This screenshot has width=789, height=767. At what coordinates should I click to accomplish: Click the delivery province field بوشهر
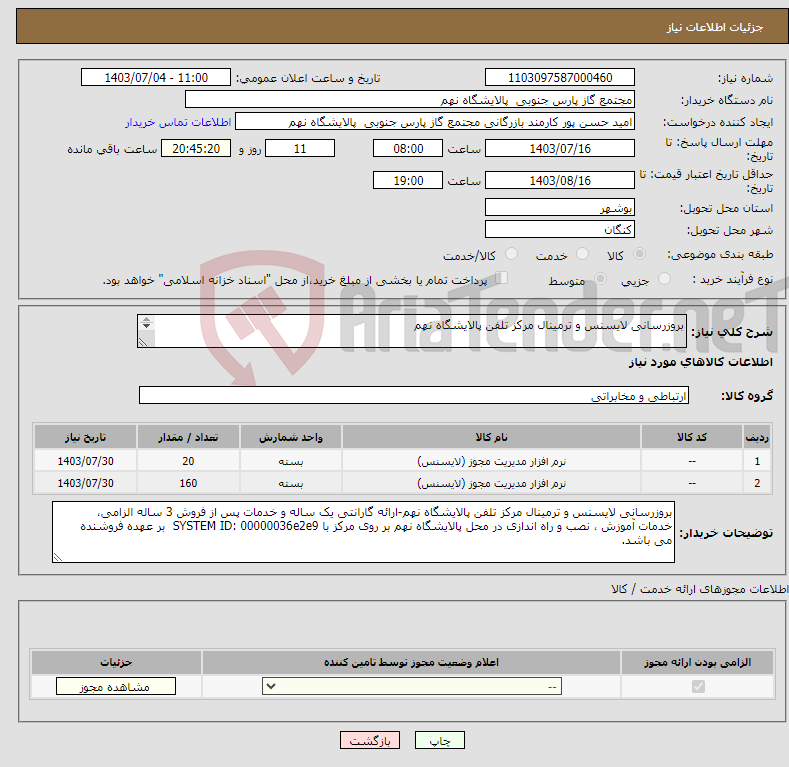[560, 207]
